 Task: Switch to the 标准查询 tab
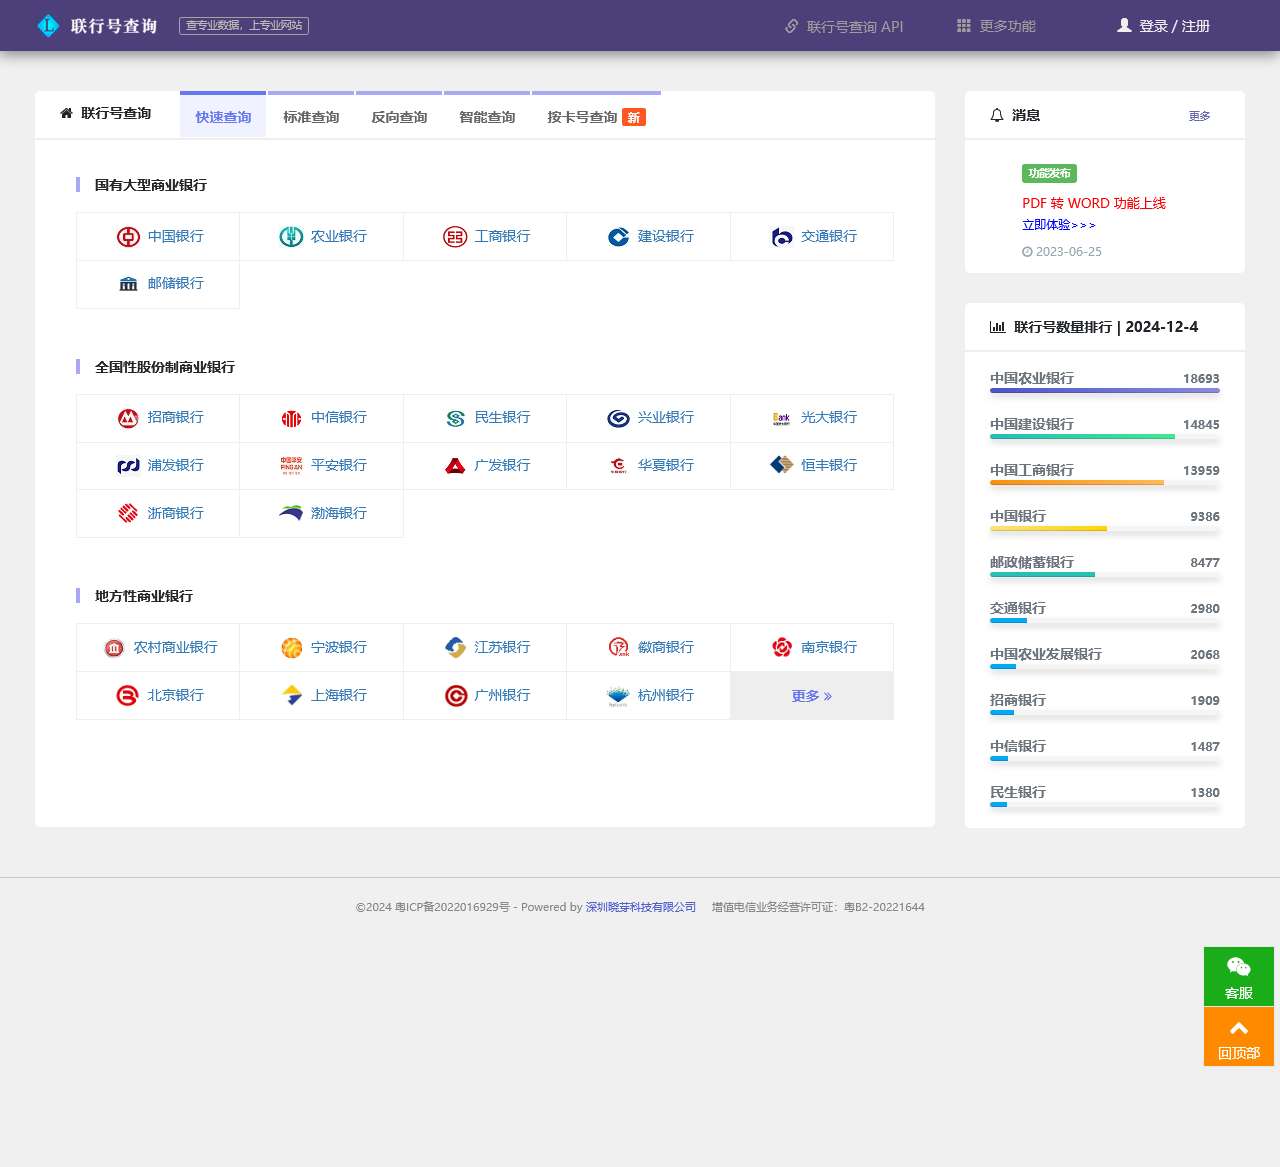coord(311,117)
